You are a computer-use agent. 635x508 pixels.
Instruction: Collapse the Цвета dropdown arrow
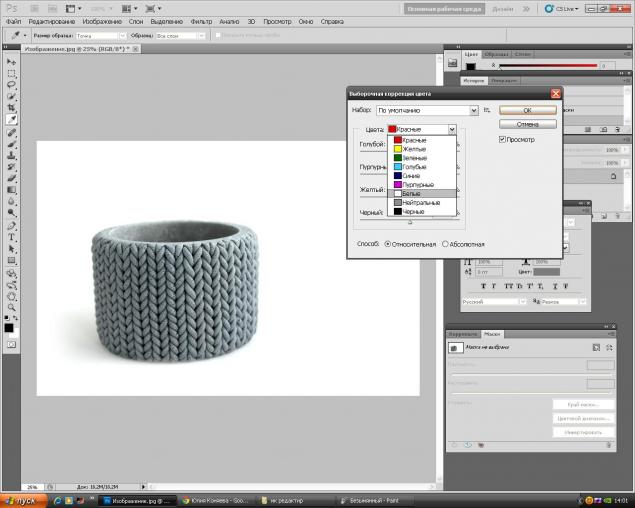coord(452,129)
